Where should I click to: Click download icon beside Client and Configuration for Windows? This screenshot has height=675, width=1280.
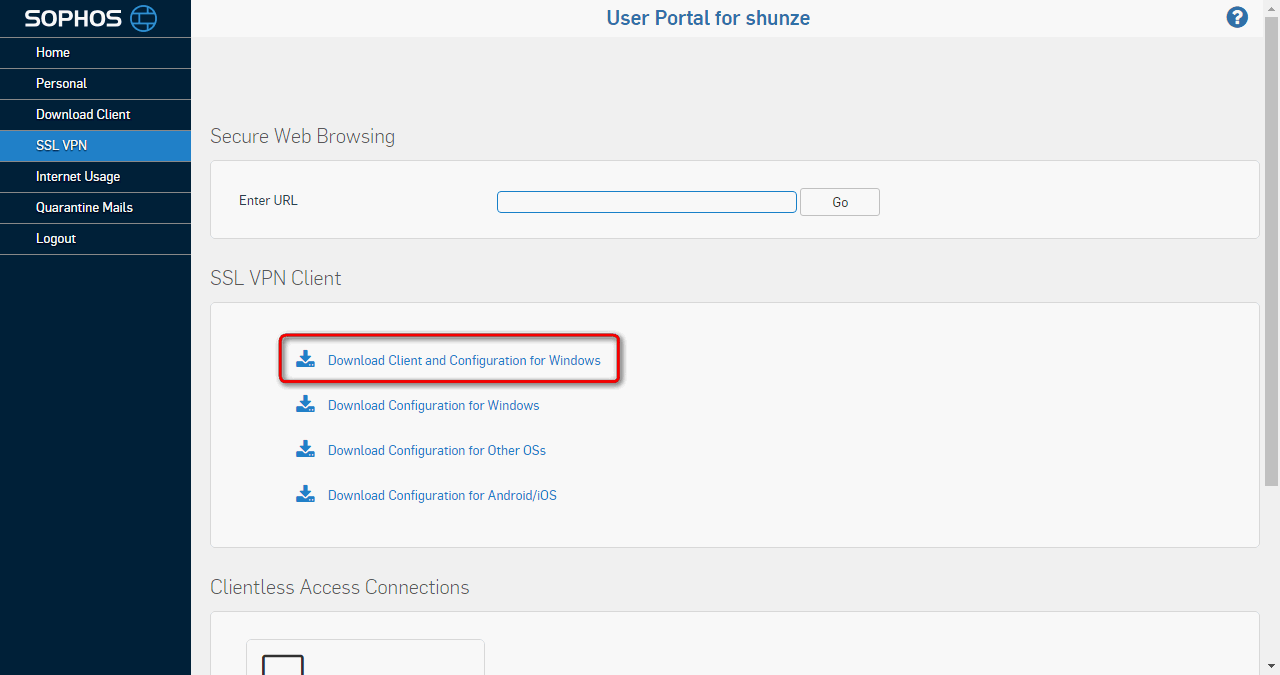[x=306, y=359]
